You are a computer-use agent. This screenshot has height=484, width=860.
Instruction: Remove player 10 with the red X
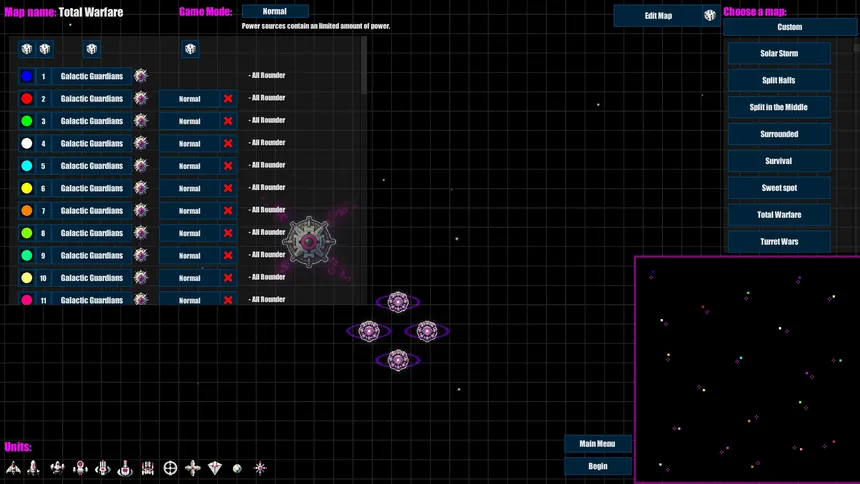(228, 278)
